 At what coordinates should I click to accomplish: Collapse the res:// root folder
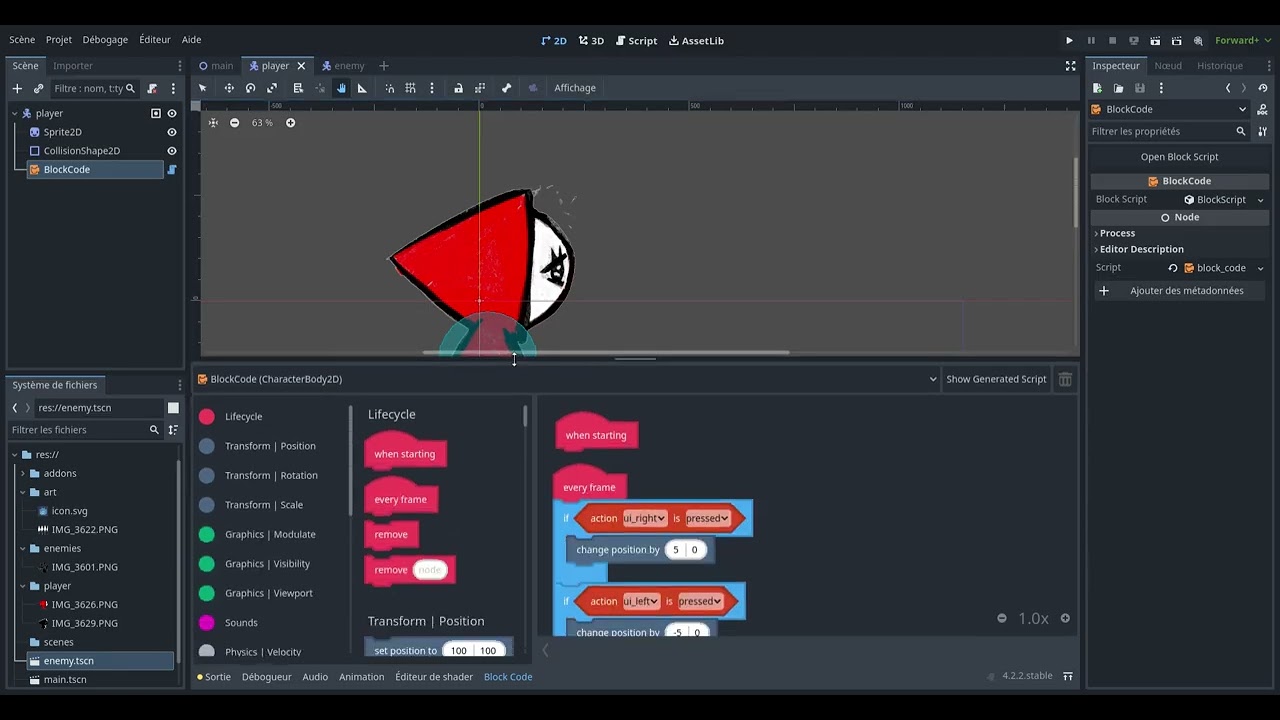tap(15, 455)
